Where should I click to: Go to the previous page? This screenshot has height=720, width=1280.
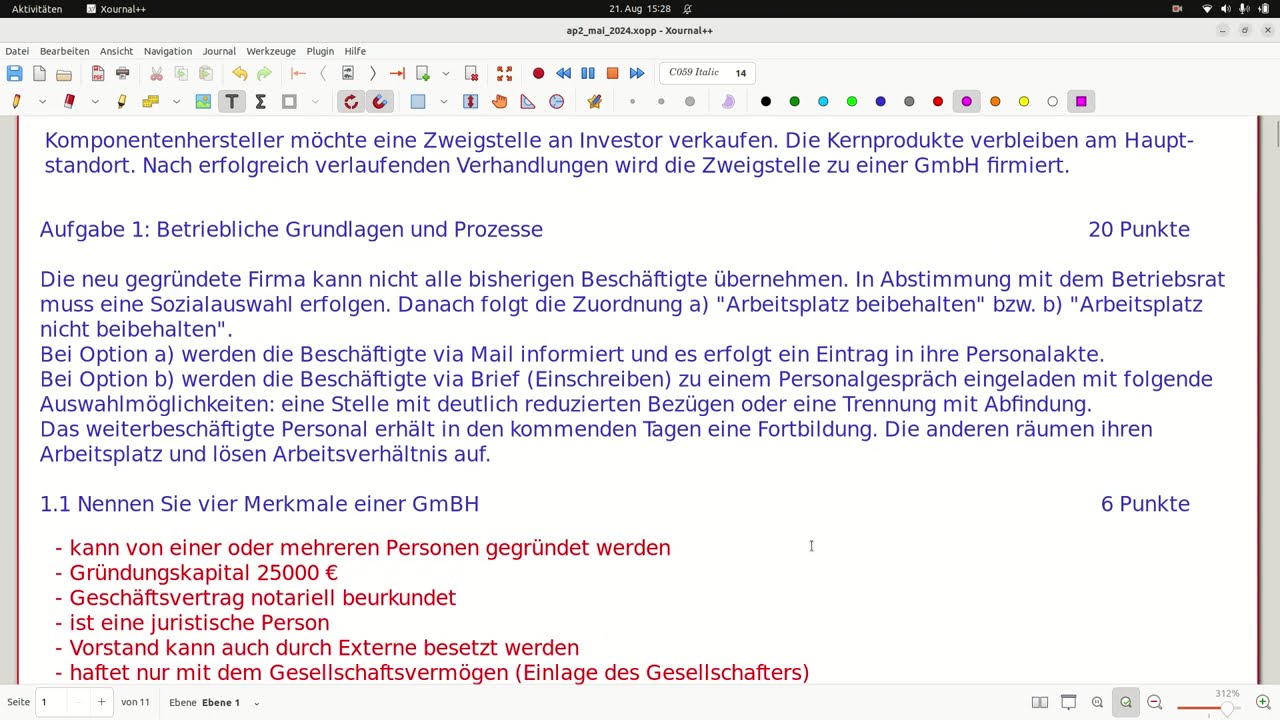click(323, 73)
